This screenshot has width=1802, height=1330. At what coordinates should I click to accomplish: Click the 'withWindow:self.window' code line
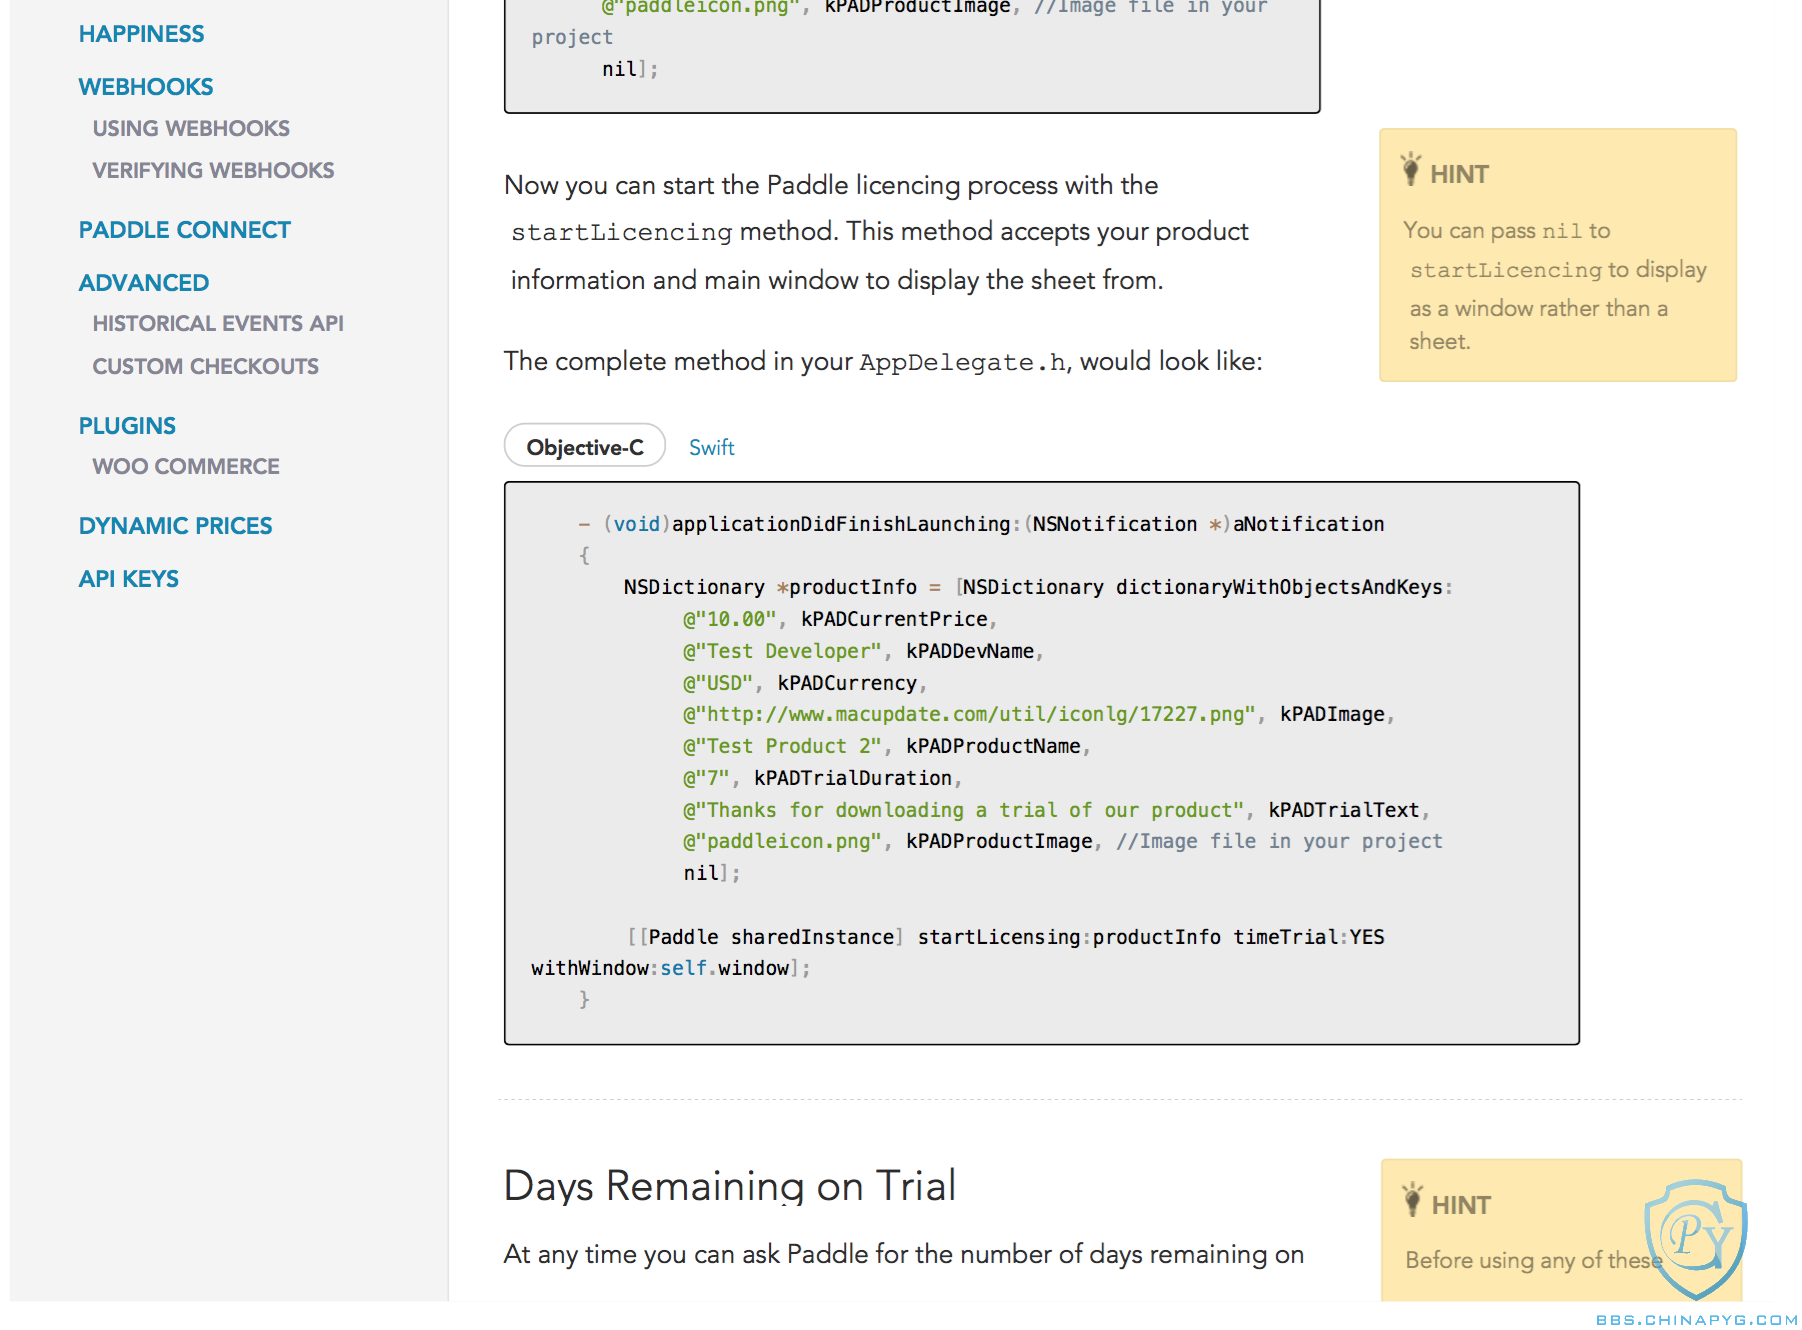670,968
